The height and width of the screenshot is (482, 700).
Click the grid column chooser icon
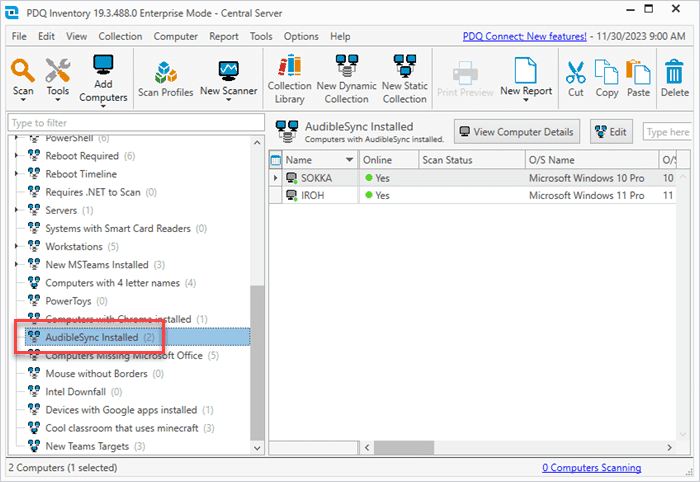tap(276, 160)
